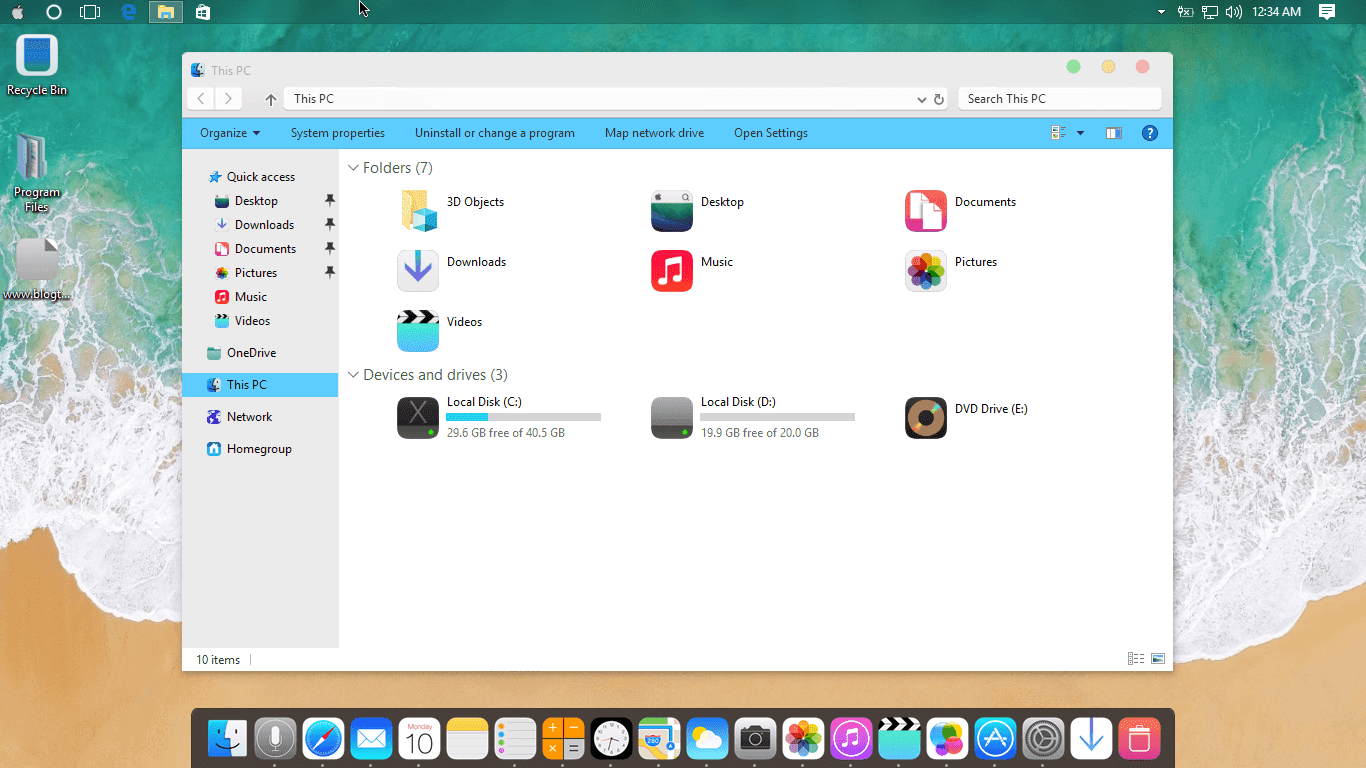
Task: Open the clock showing 12:34 AM
Action: [x=1277, y=12]
